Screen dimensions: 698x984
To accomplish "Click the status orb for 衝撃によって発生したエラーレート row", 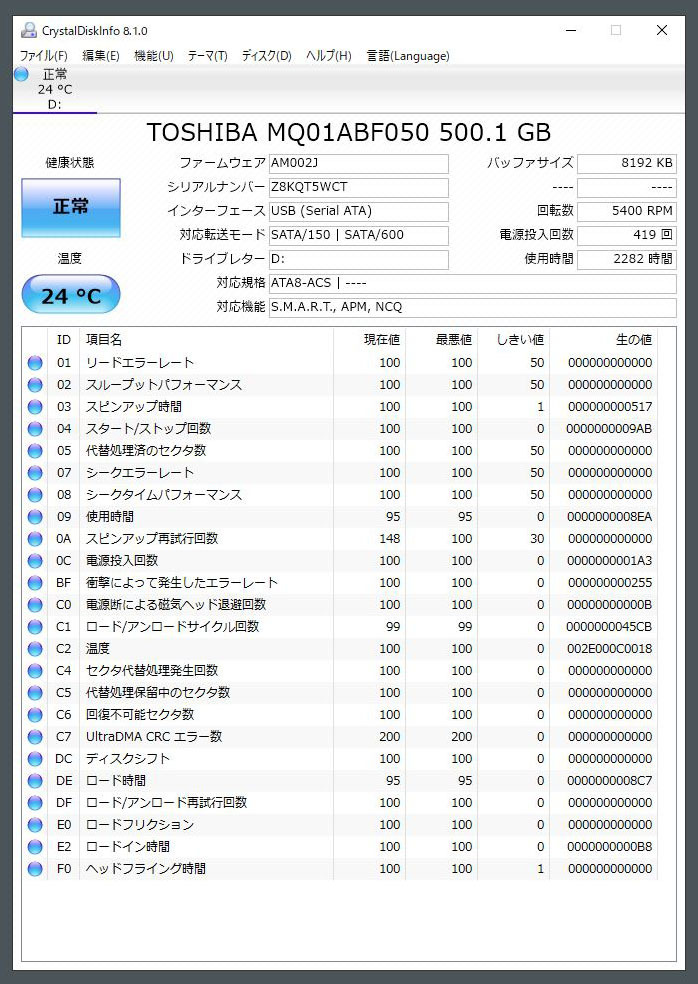I will tap(35, 582).
